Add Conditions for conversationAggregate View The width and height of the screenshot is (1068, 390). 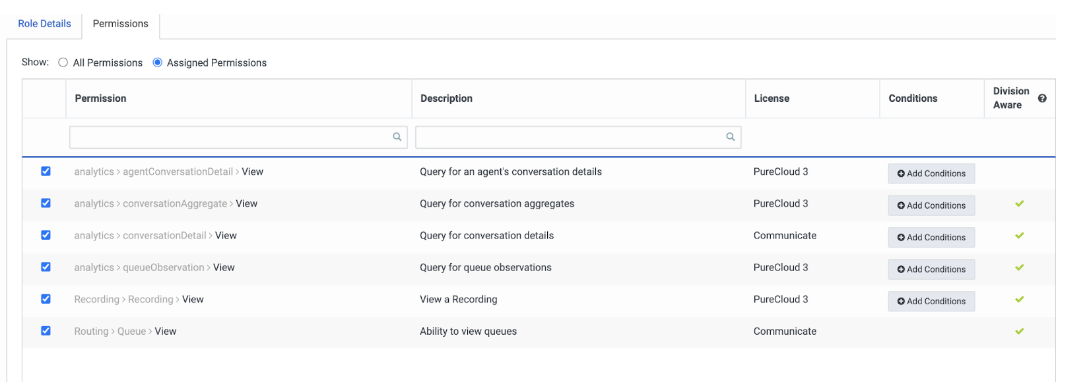pos(931,206)
